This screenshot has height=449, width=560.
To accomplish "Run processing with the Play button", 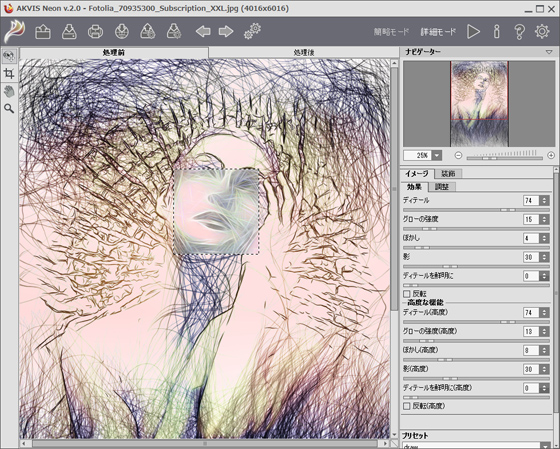I will point(474,32).
